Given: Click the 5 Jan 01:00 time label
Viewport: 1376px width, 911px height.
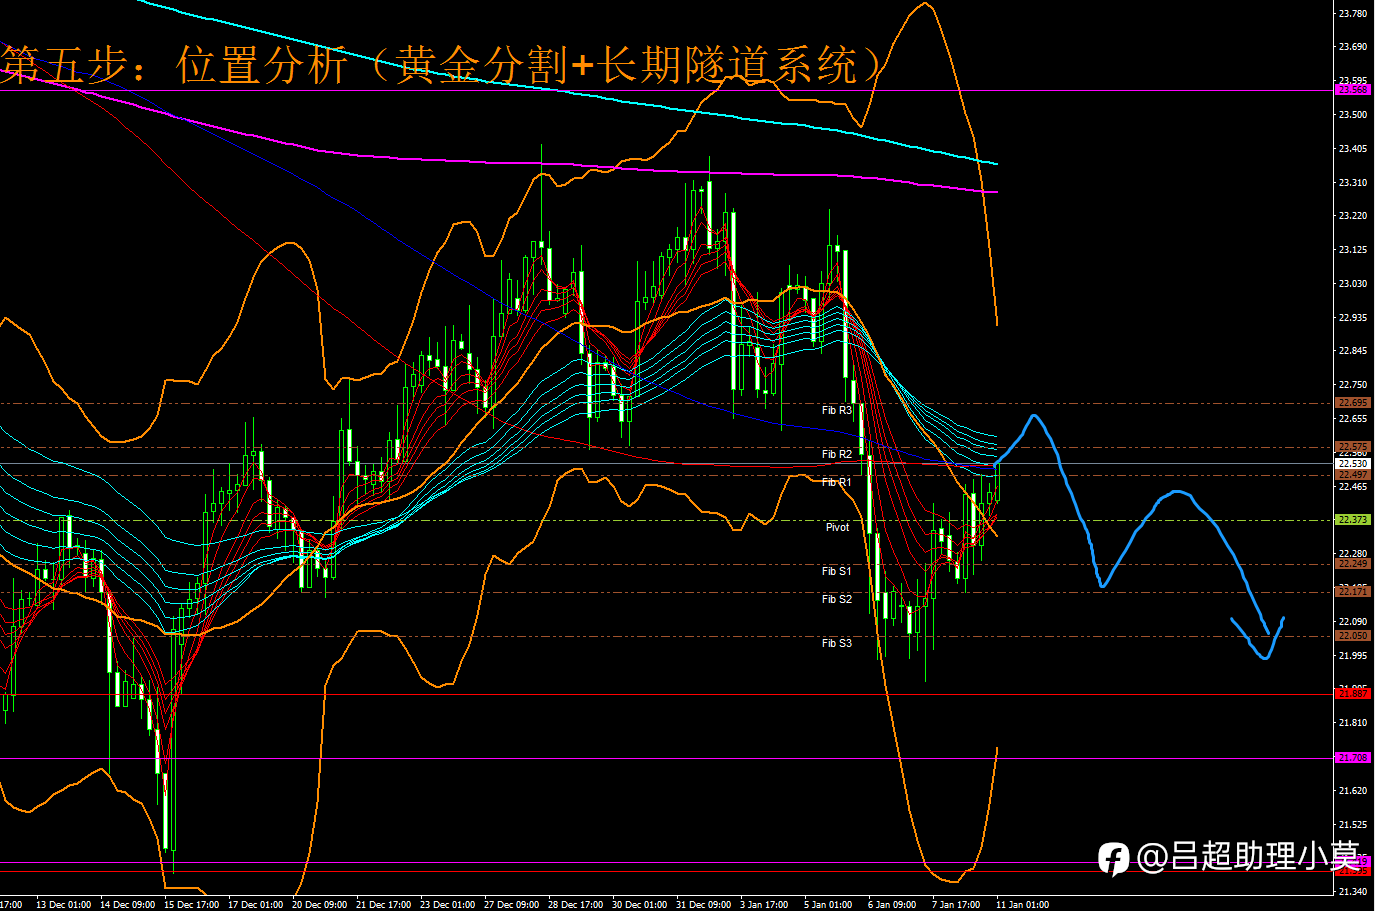Looking at the screenshot, I should coord(829,905).
